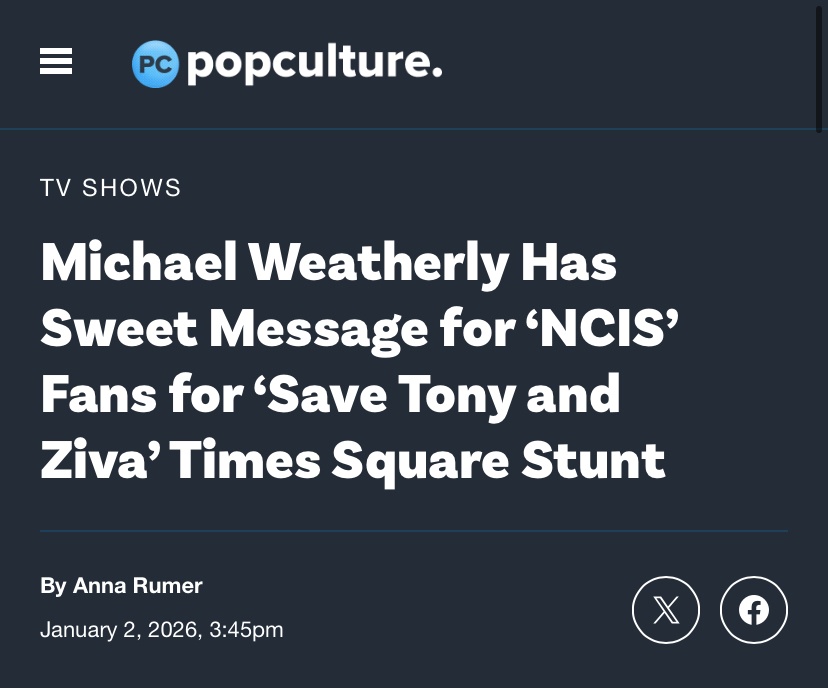Click the divider line below the headline
This screenshot has height=692, width=828.
coord(414,531)
